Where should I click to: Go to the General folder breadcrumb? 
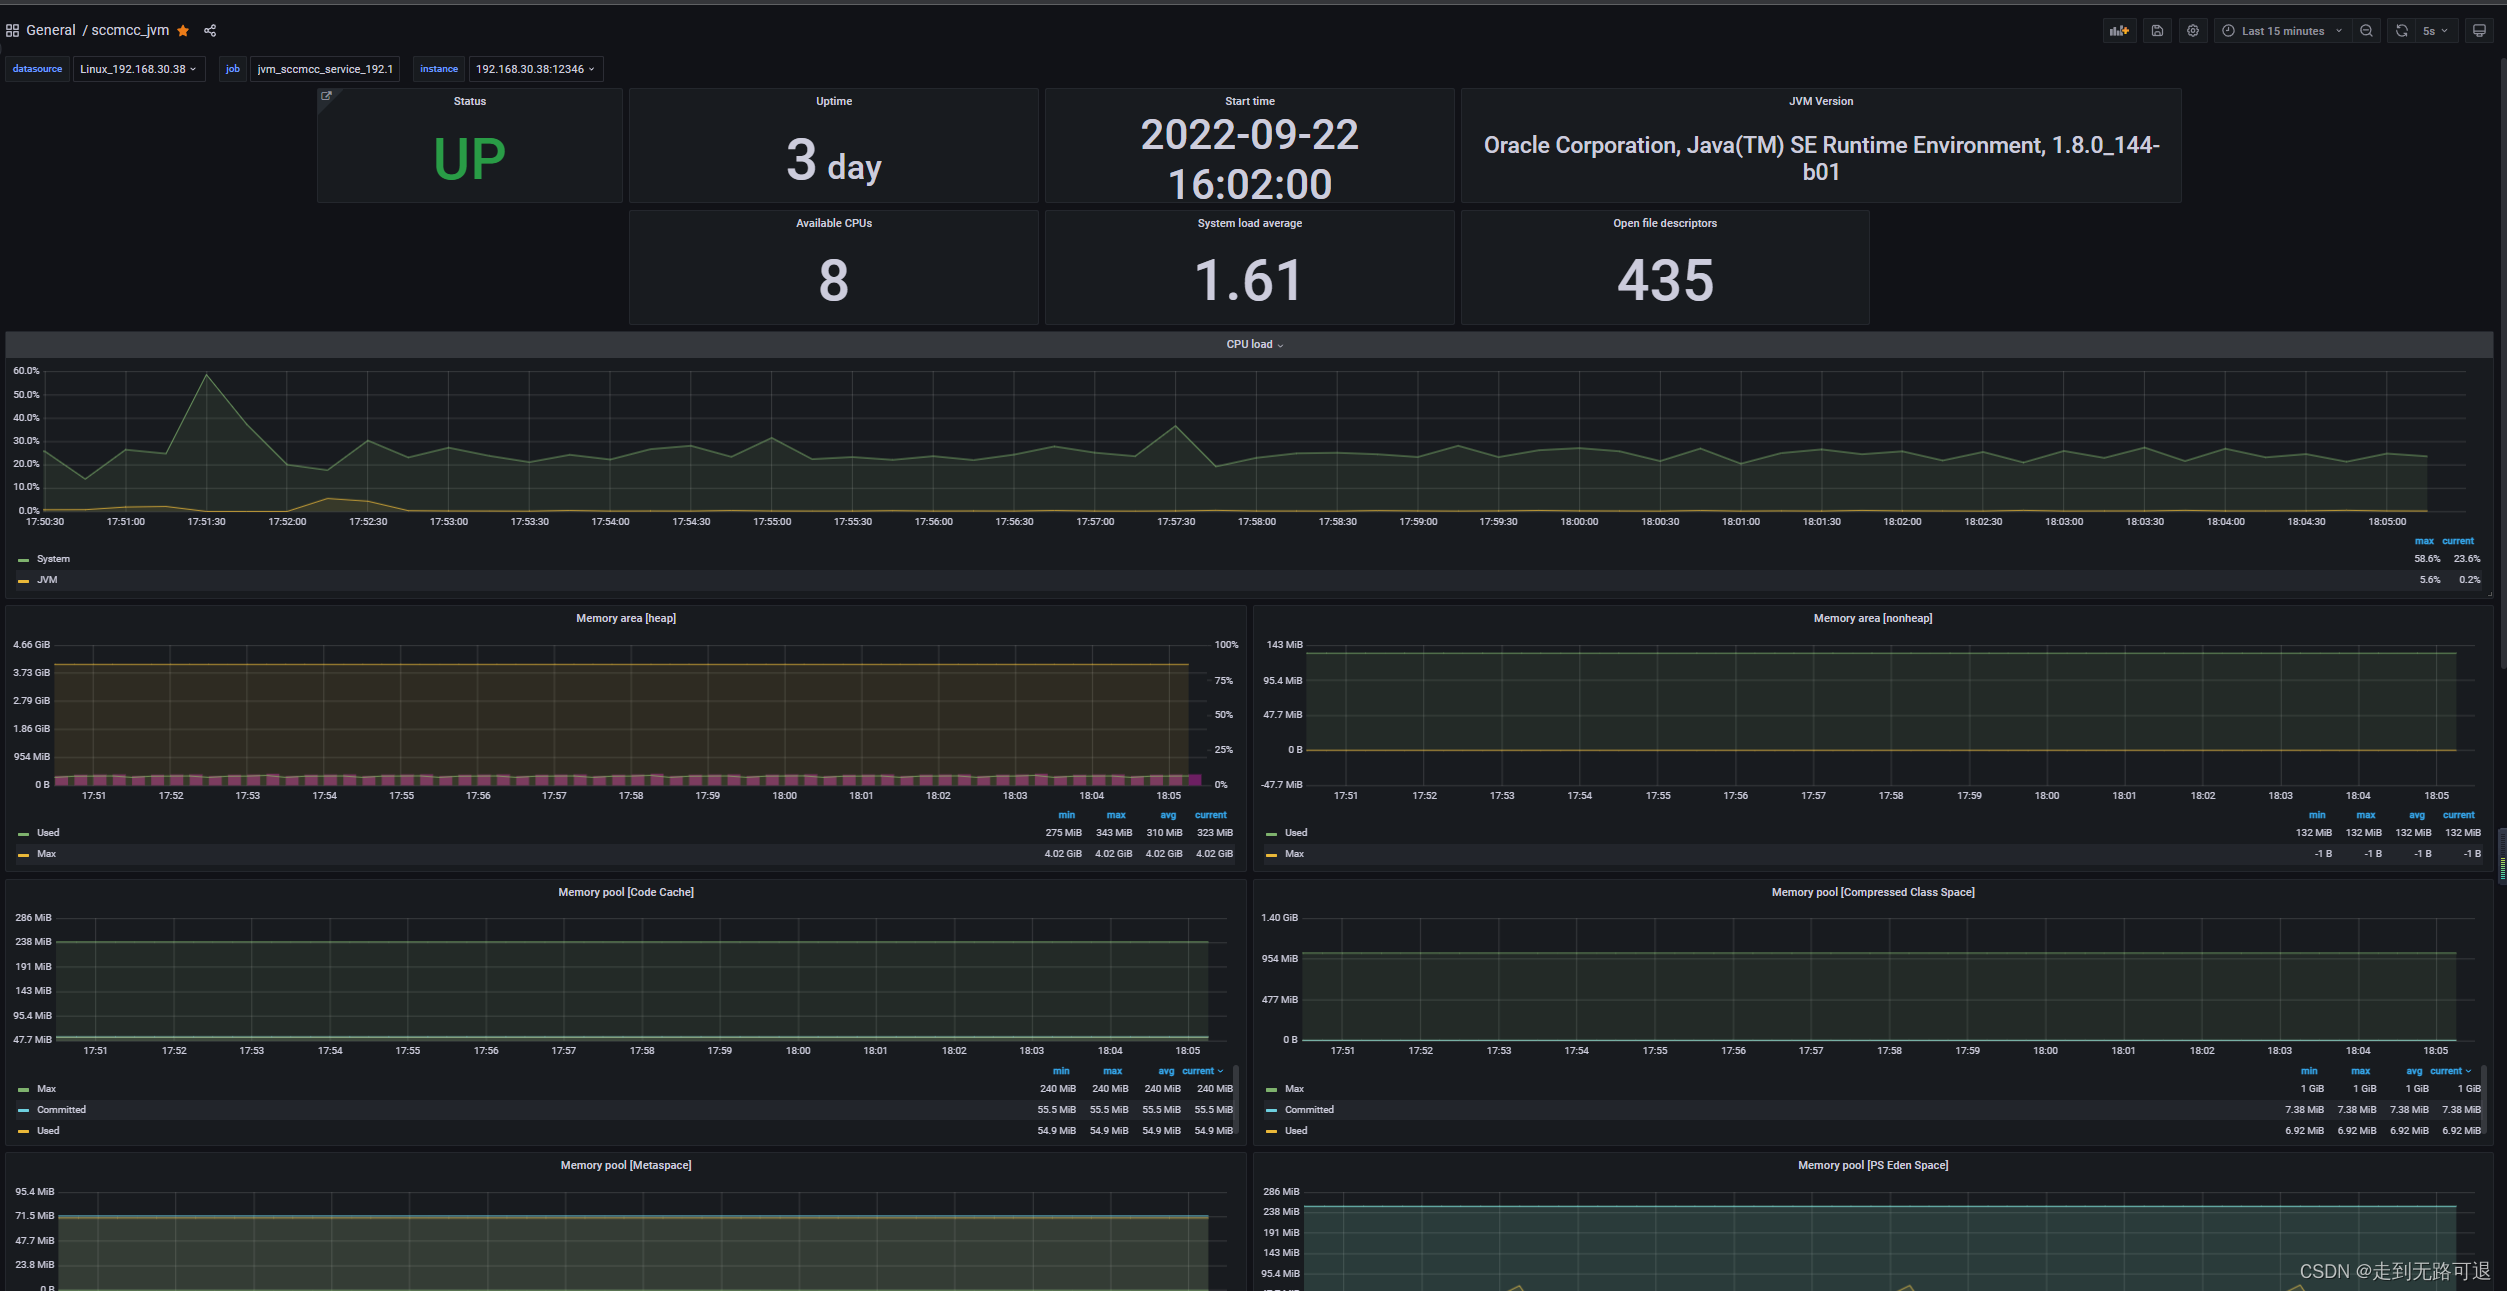pos(51,31)
